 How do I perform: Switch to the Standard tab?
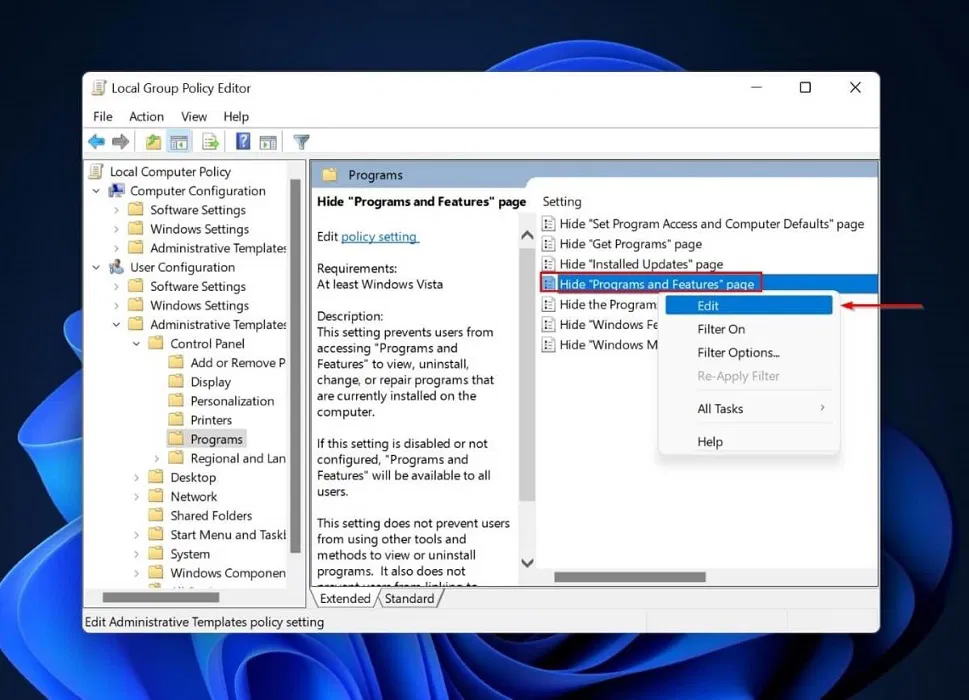(x=409, y=599)
